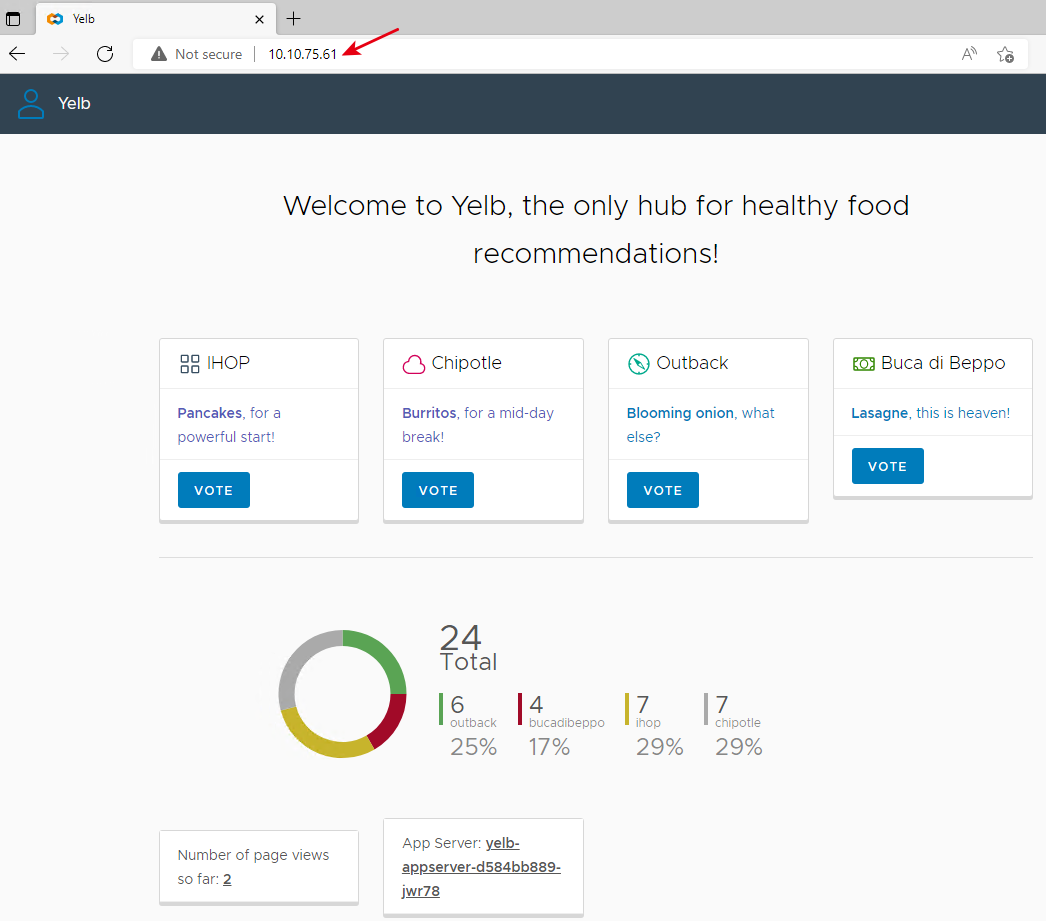
Task: Click the outback 25% legend entry
Action: (x=468, y=725)
